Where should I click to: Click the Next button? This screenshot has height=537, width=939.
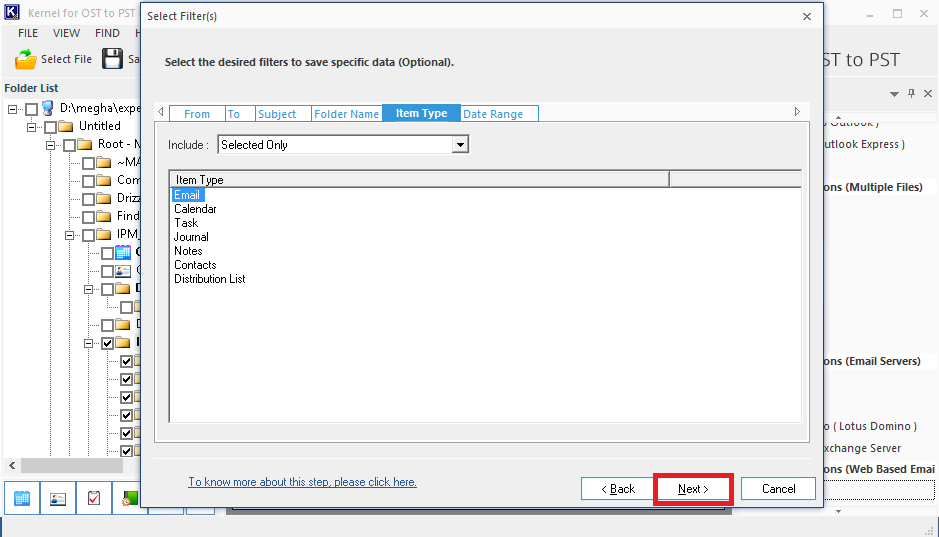[693, 489]
